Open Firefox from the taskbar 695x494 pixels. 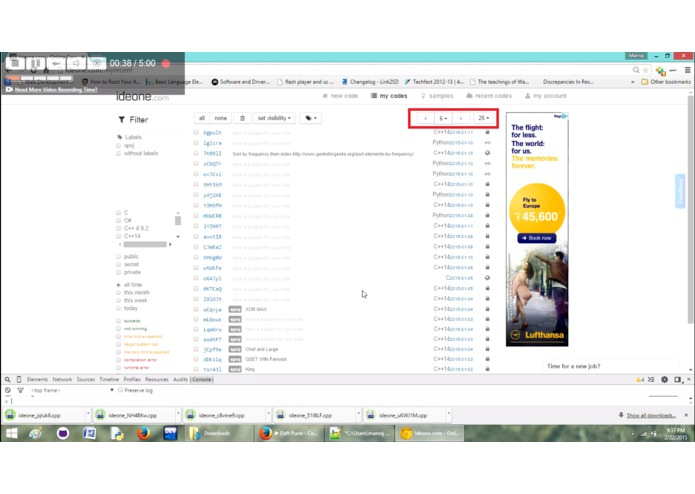click(143, 433)
